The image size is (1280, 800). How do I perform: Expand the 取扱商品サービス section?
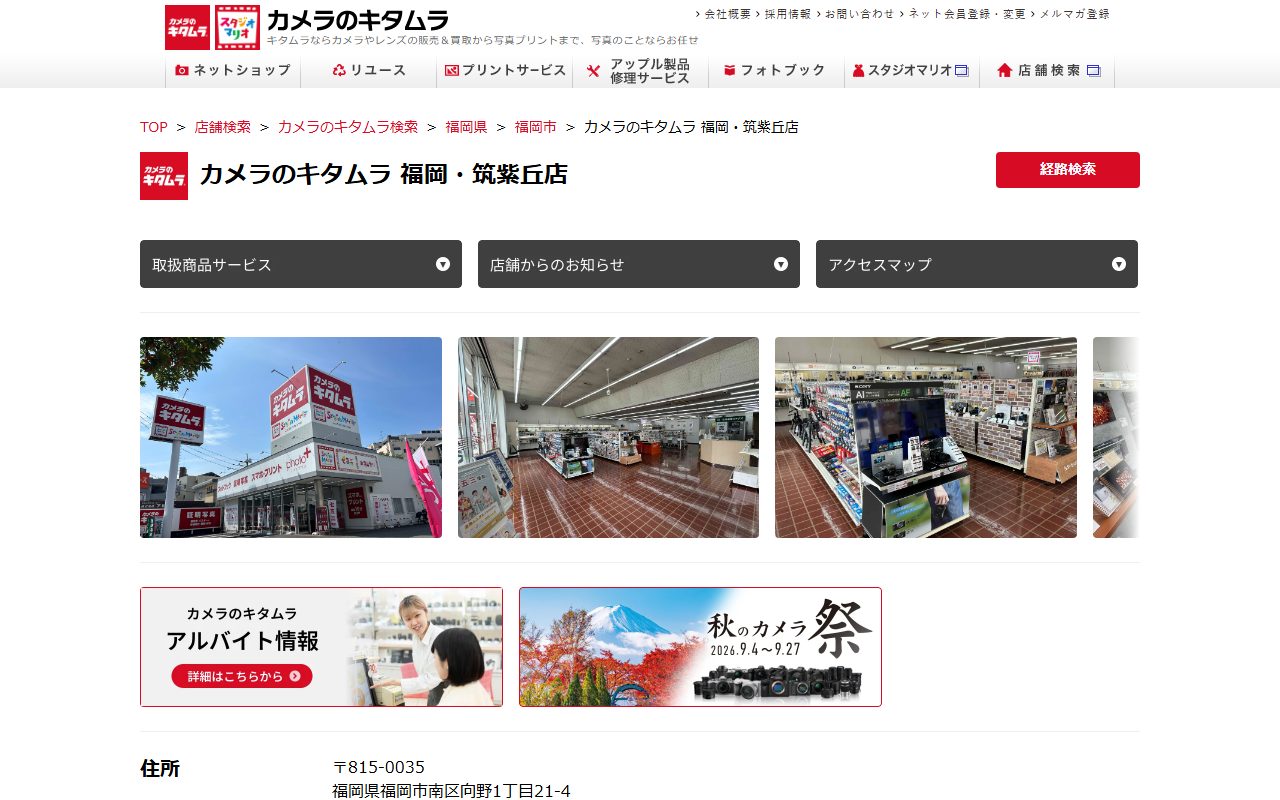coord(301,264)
